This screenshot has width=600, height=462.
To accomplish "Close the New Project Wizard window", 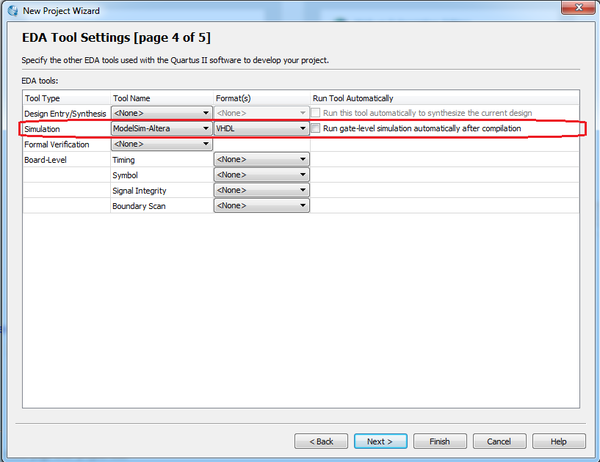I will coord(578,8).
